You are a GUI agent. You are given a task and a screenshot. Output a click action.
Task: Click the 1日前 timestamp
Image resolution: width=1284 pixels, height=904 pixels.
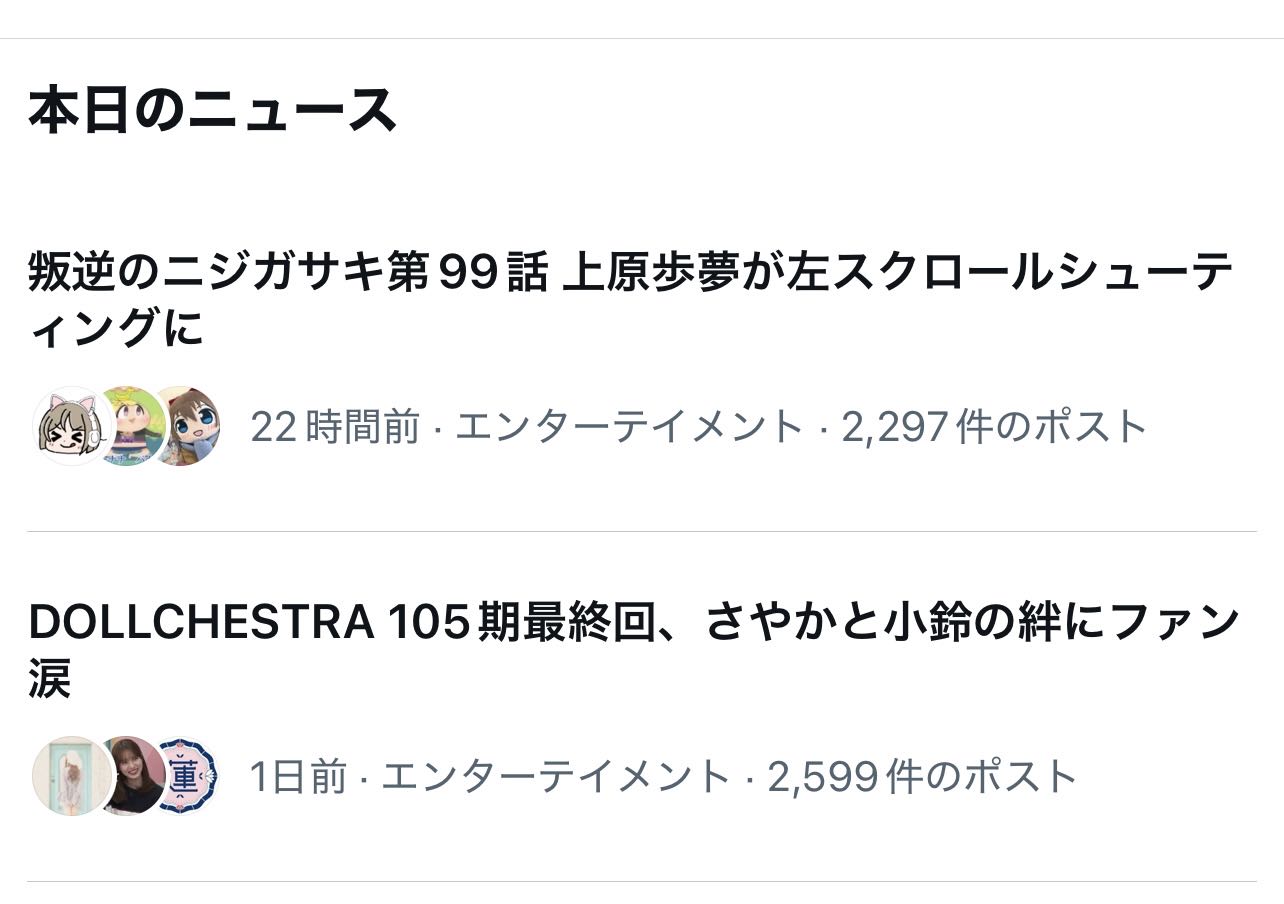click(x=298, y=777)
